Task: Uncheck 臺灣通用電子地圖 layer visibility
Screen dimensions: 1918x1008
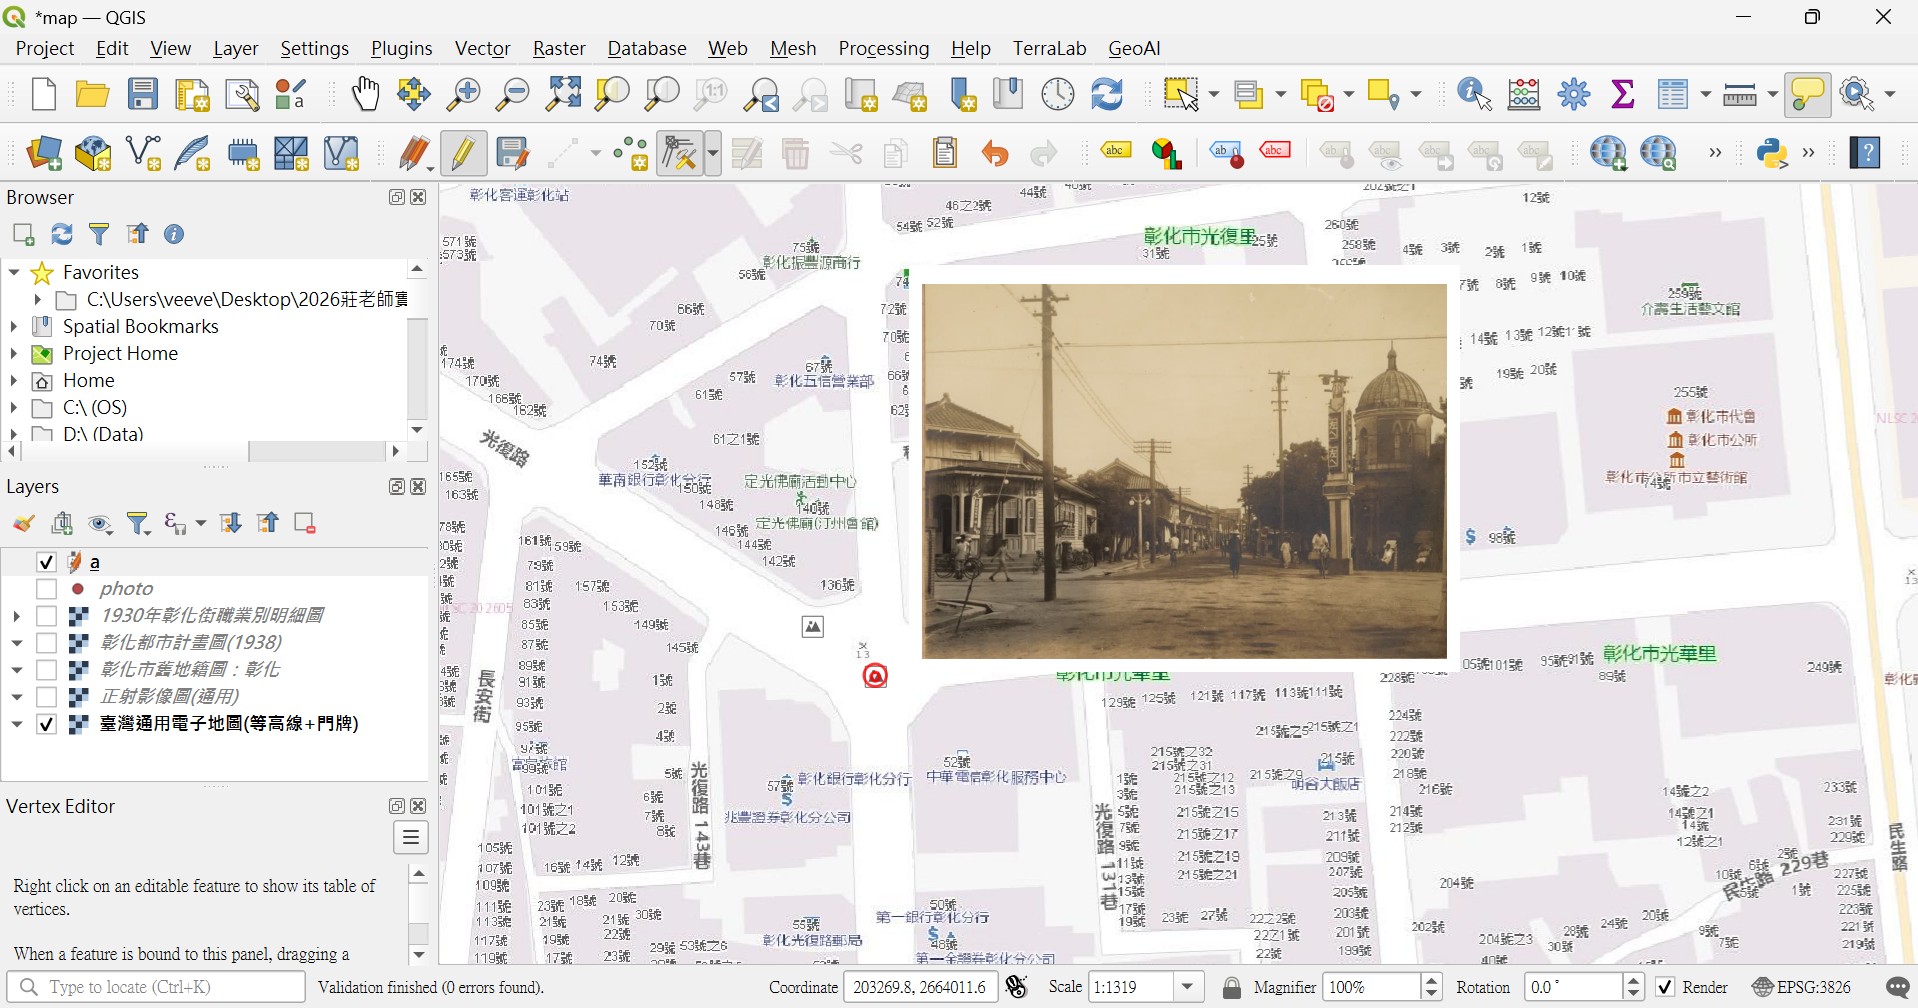Action: click(46, 724)
